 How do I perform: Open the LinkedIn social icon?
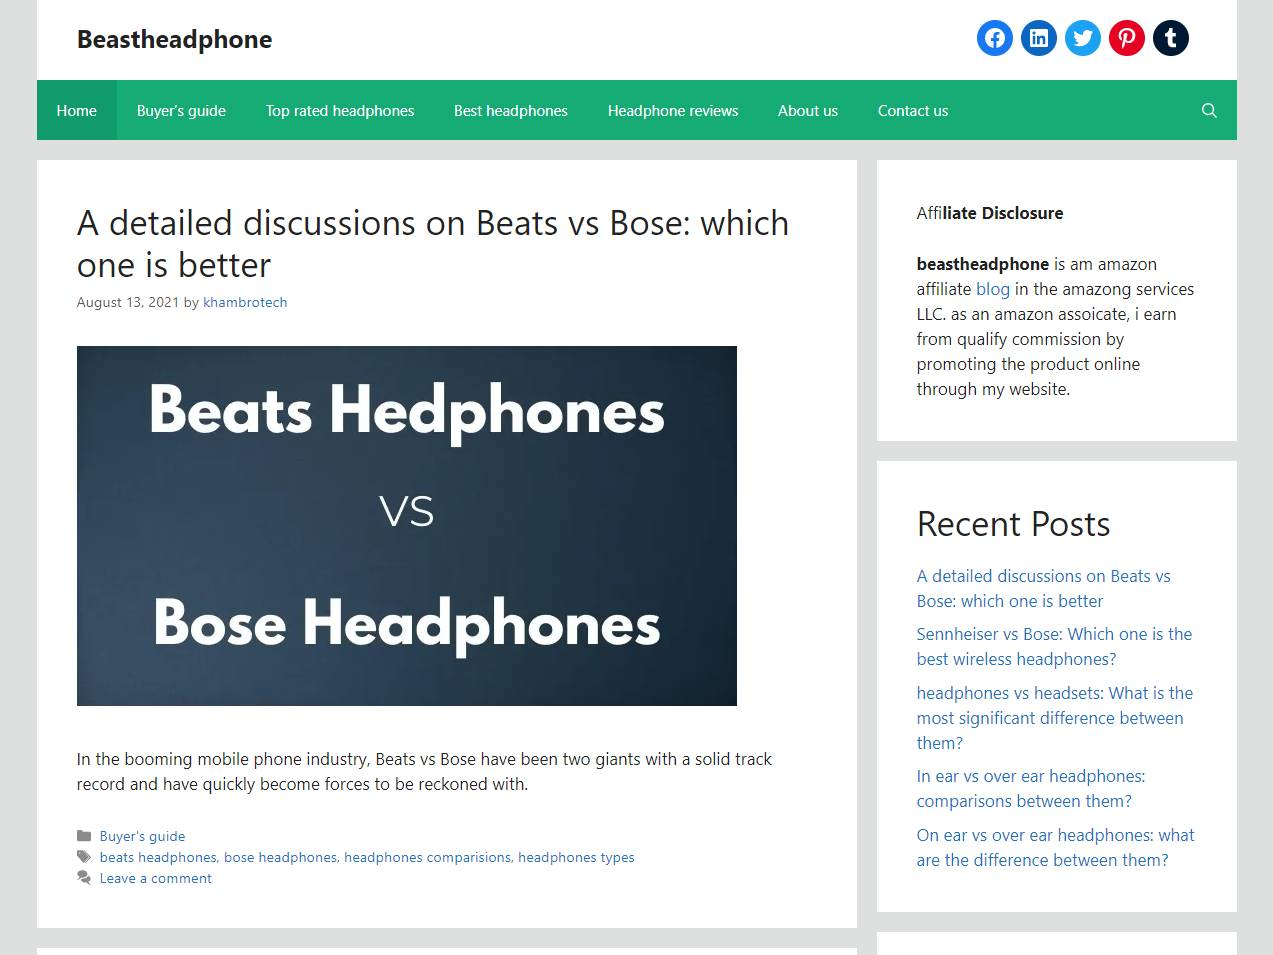coord(1038,38)
